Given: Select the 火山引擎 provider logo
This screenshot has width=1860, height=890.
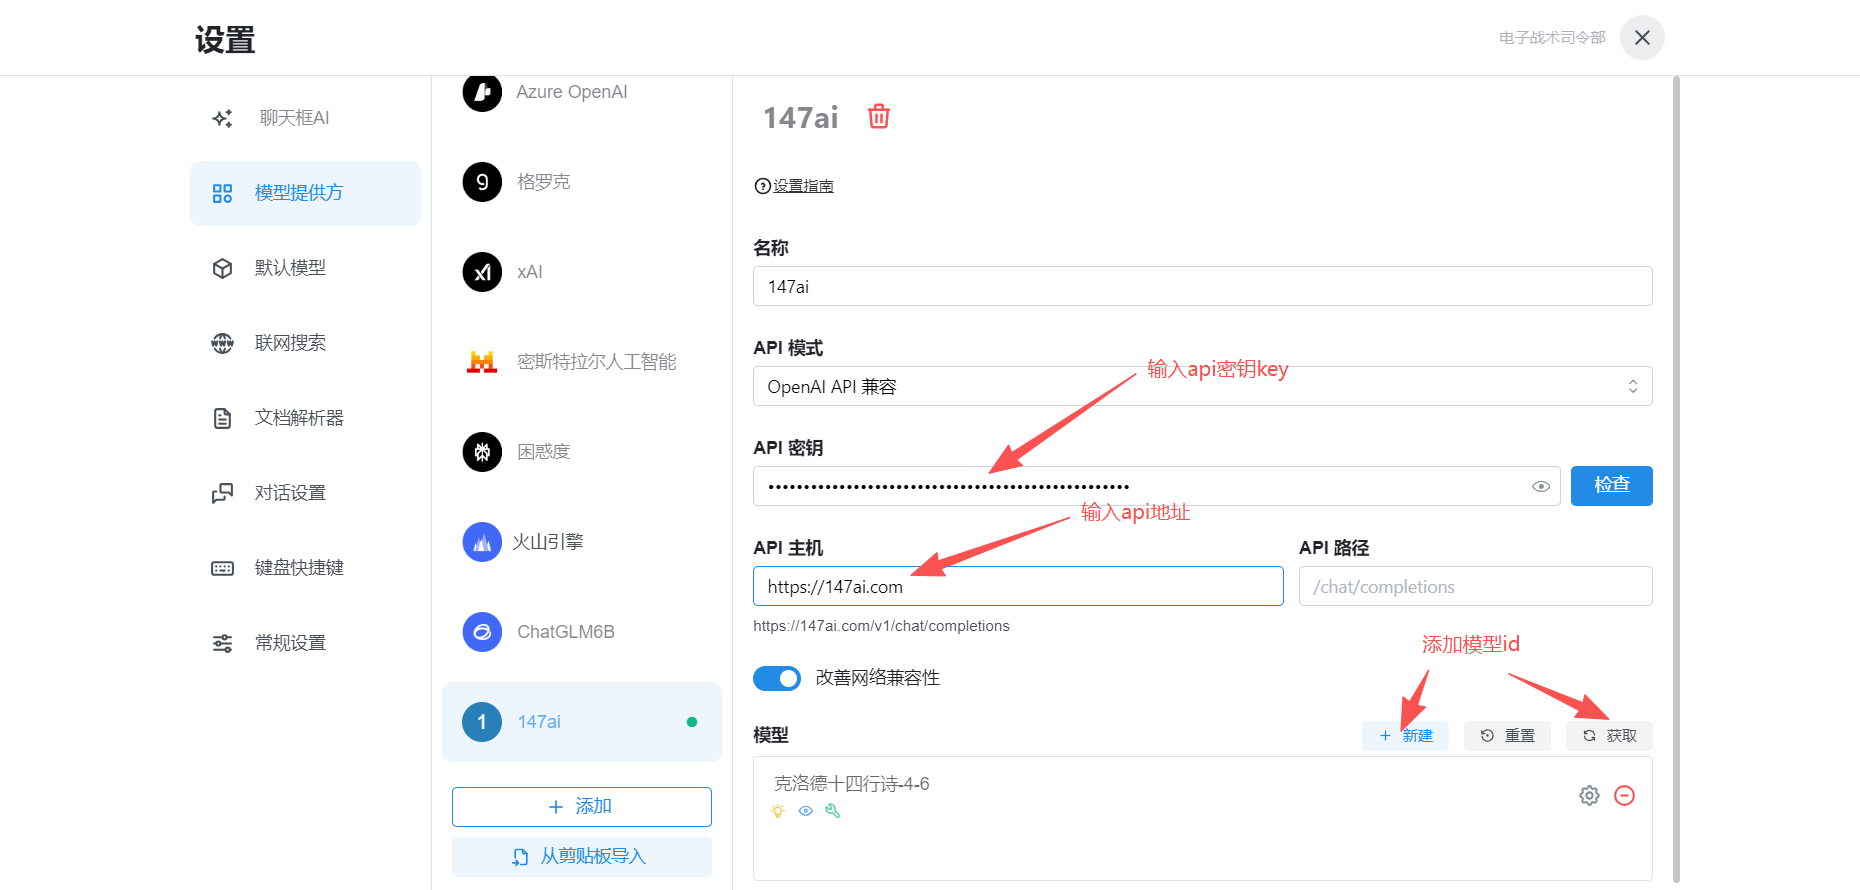Looking at the screenshot, I should click(482, 542).
